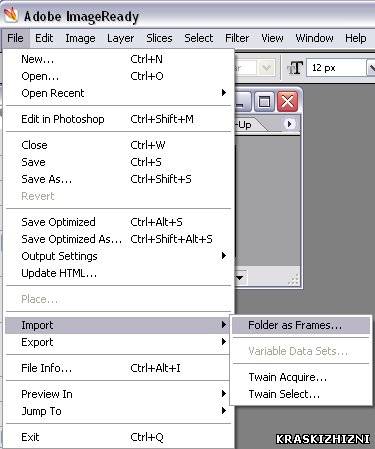Expand the Open Recent submenu
This screenshot has width=375, height=449.
tap(118, 93)
